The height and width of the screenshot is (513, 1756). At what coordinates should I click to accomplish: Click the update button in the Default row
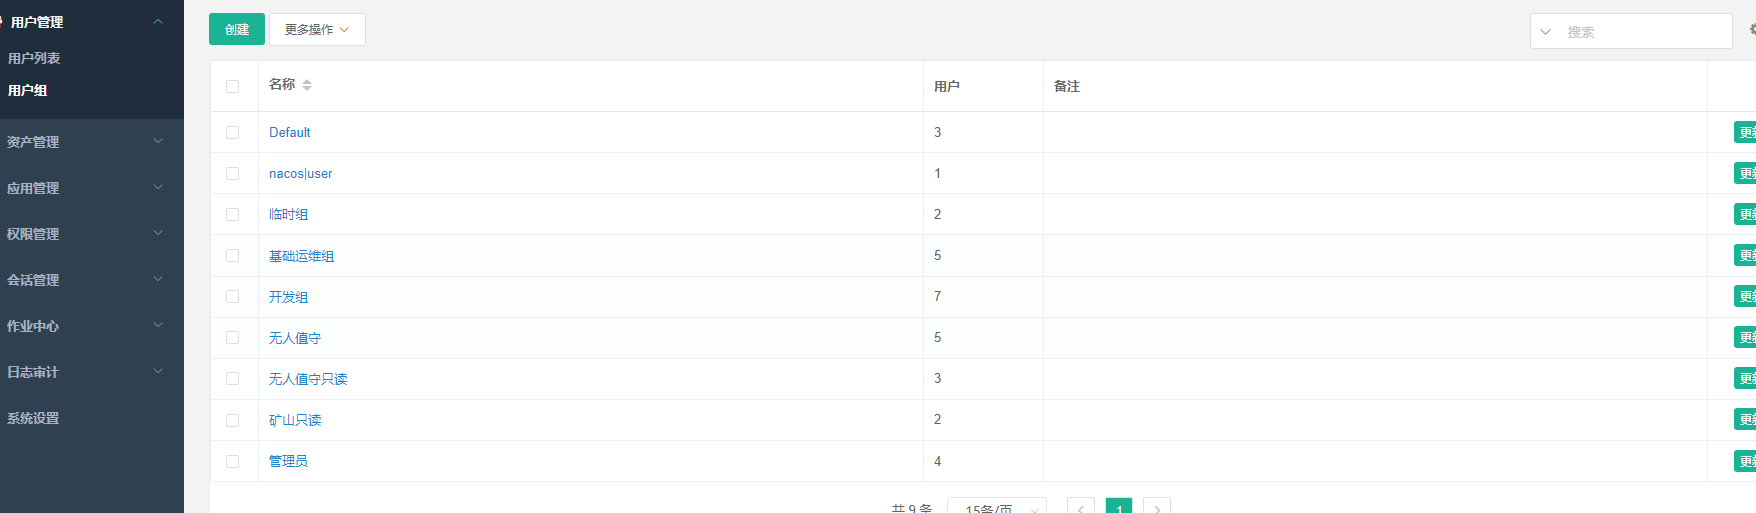1745,132
